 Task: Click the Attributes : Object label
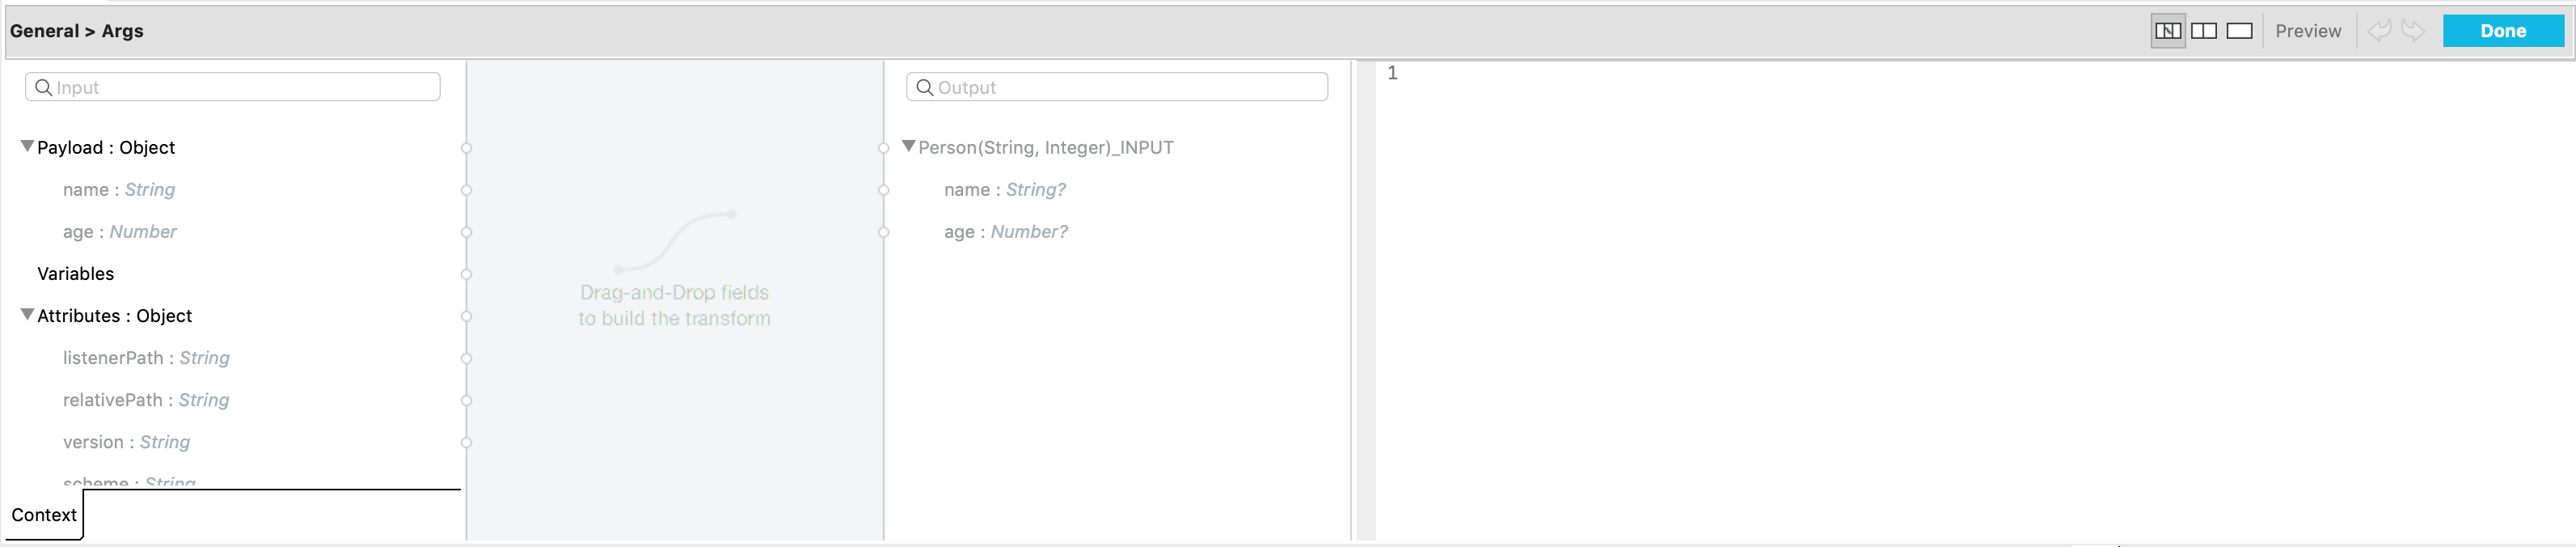[x=114, y=316]
